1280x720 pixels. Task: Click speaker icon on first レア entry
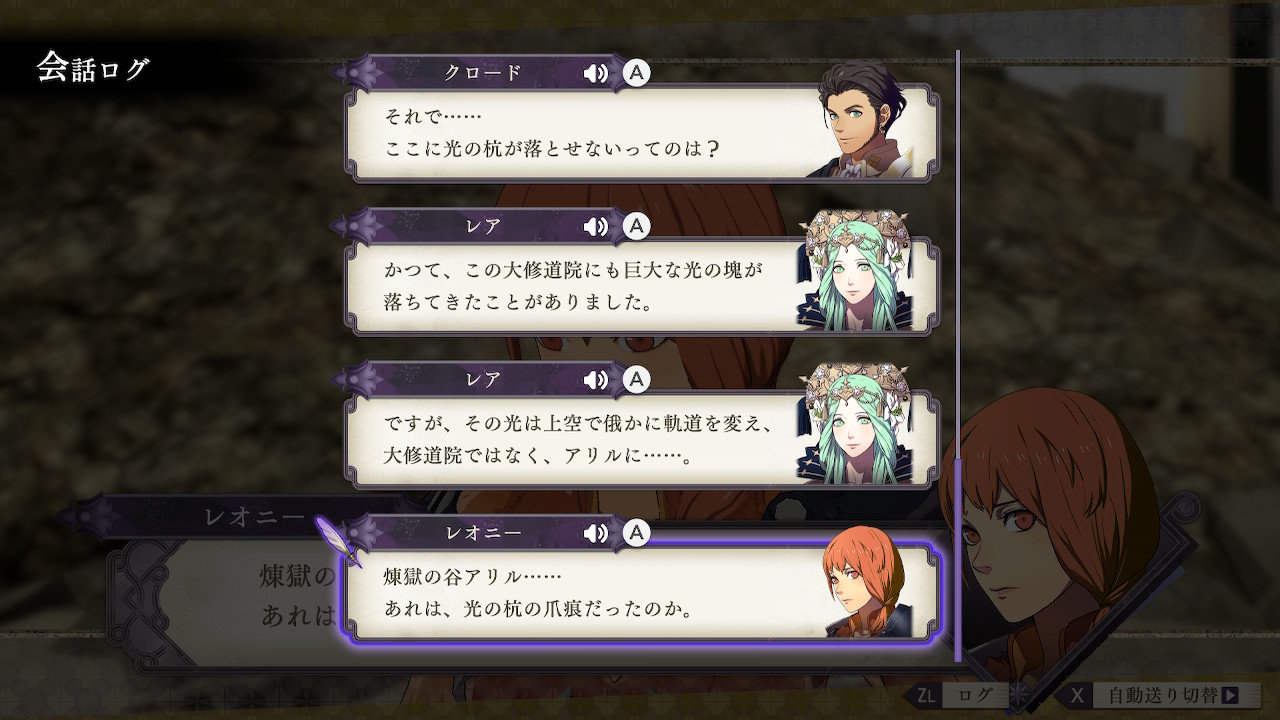coord(596,227)
